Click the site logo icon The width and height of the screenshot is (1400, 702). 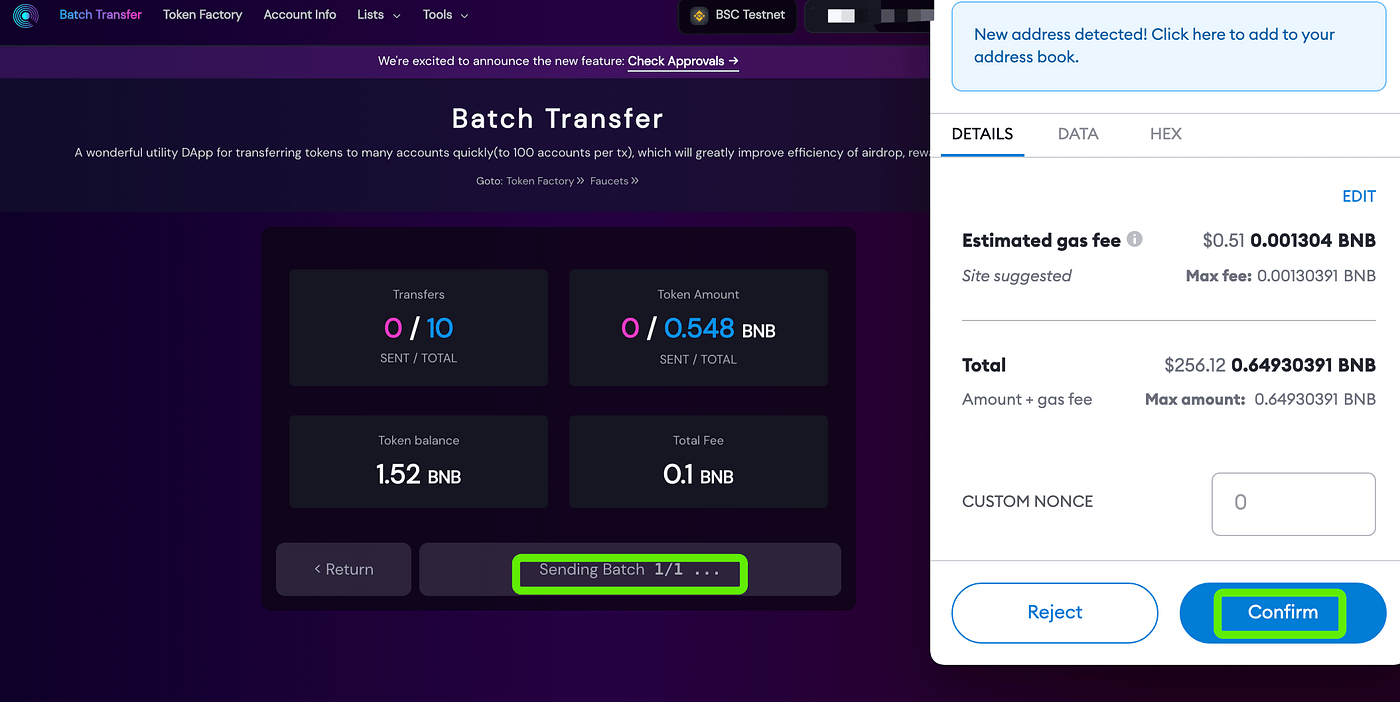[25, 16]
